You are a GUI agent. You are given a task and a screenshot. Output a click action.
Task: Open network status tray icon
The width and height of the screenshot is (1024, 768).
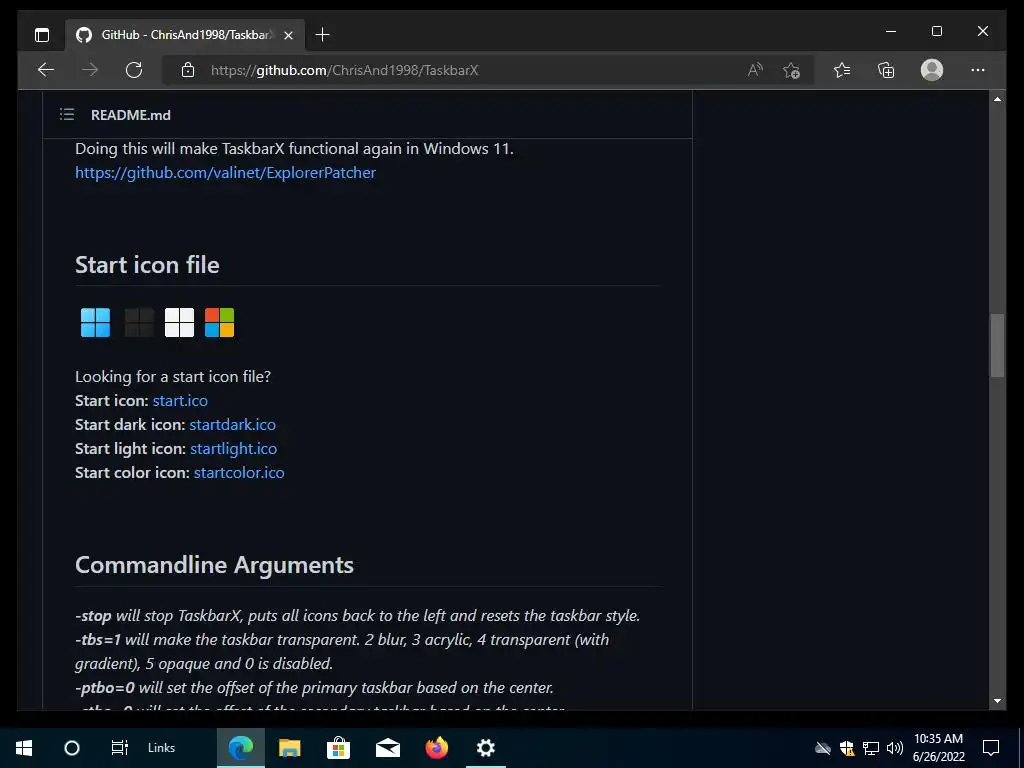(x=871, y=748)
